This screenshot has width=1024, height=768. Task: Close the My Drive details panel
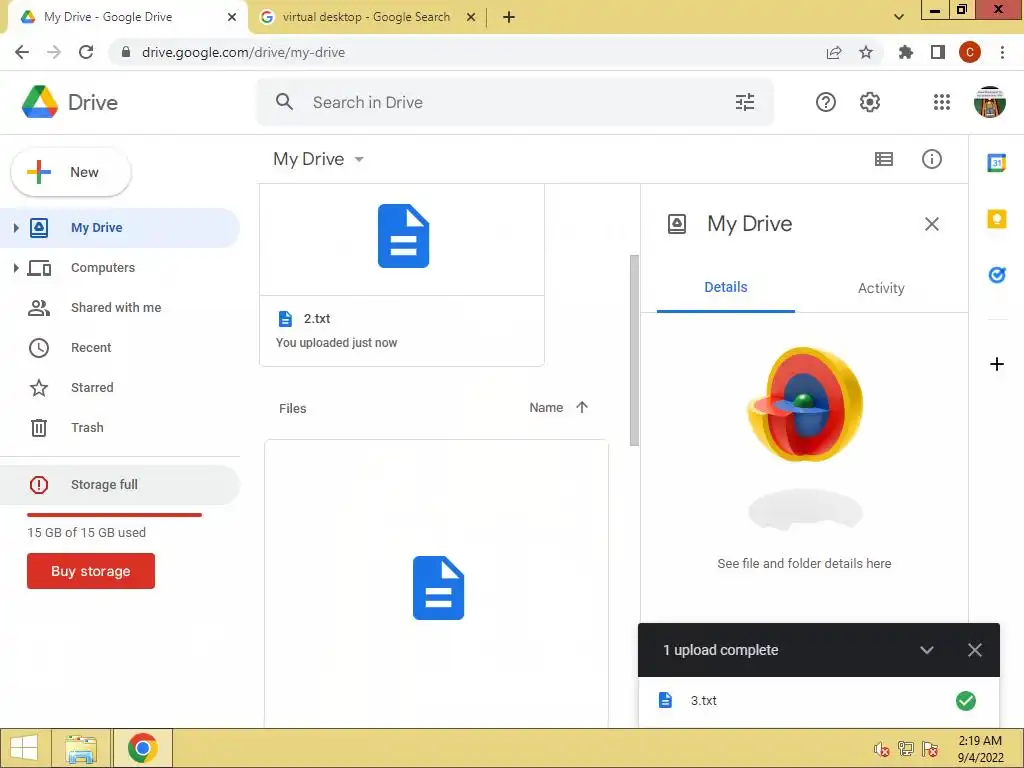[931, 224]
